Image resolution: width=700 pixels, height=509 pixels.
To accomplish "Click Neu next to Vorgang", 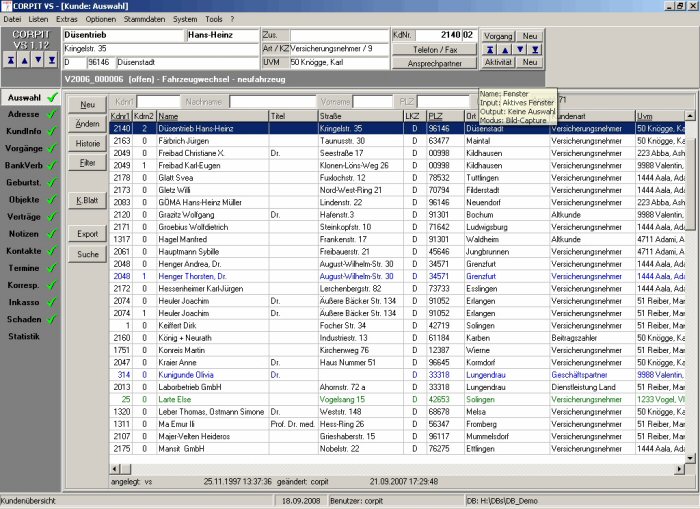I will coord(530,36).
